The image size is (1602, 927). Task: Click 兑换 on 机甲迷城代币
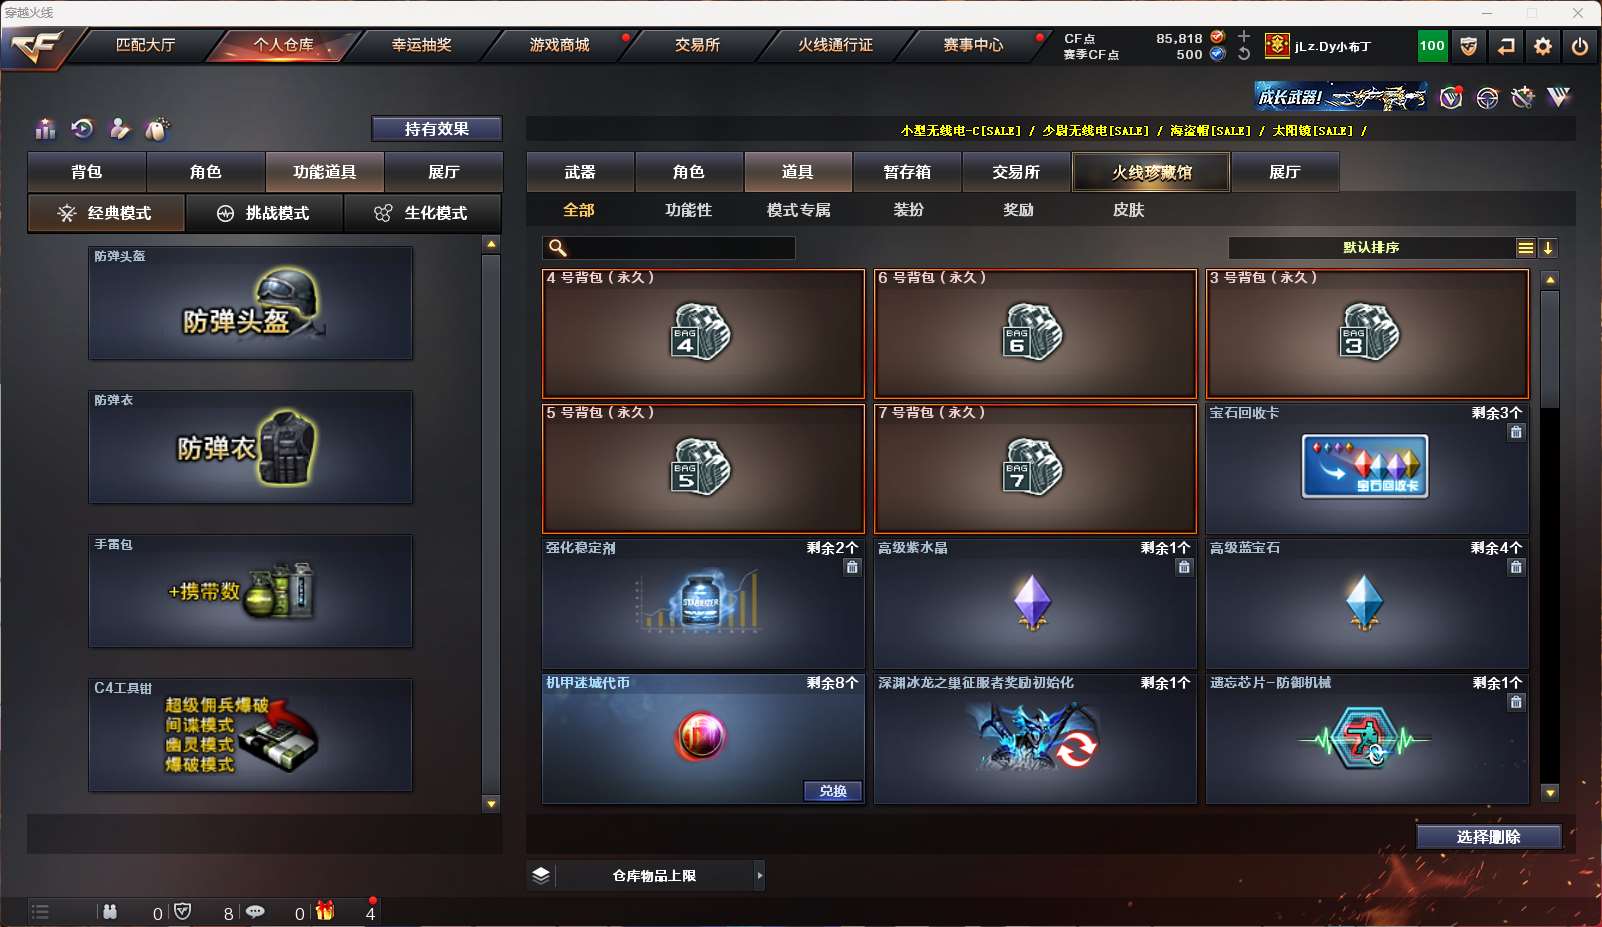click(x=833, y=791)
